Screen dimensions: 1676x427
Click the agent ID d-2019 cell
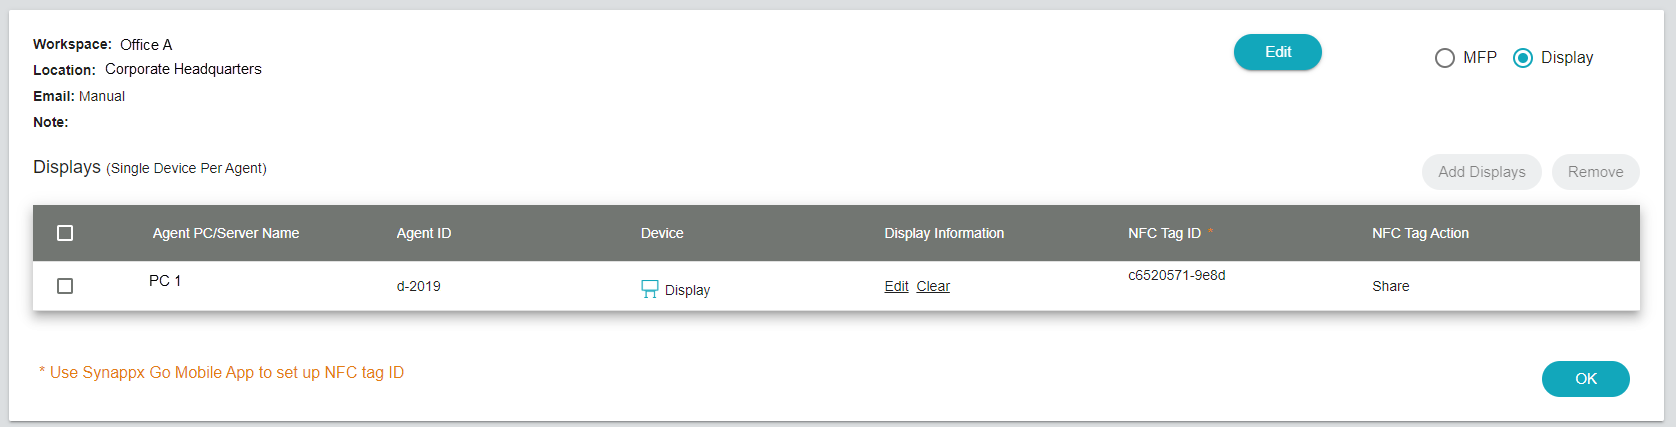tap(418, 286)
